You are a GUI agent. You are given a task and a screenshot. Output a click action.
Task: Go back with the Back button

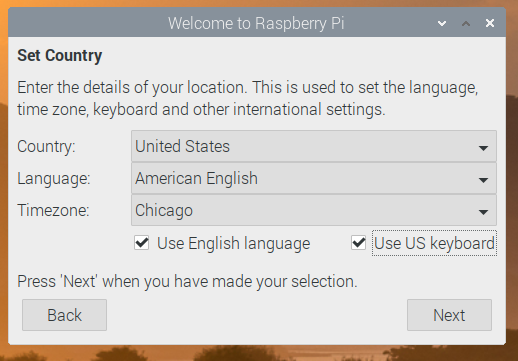pos(64,315)
